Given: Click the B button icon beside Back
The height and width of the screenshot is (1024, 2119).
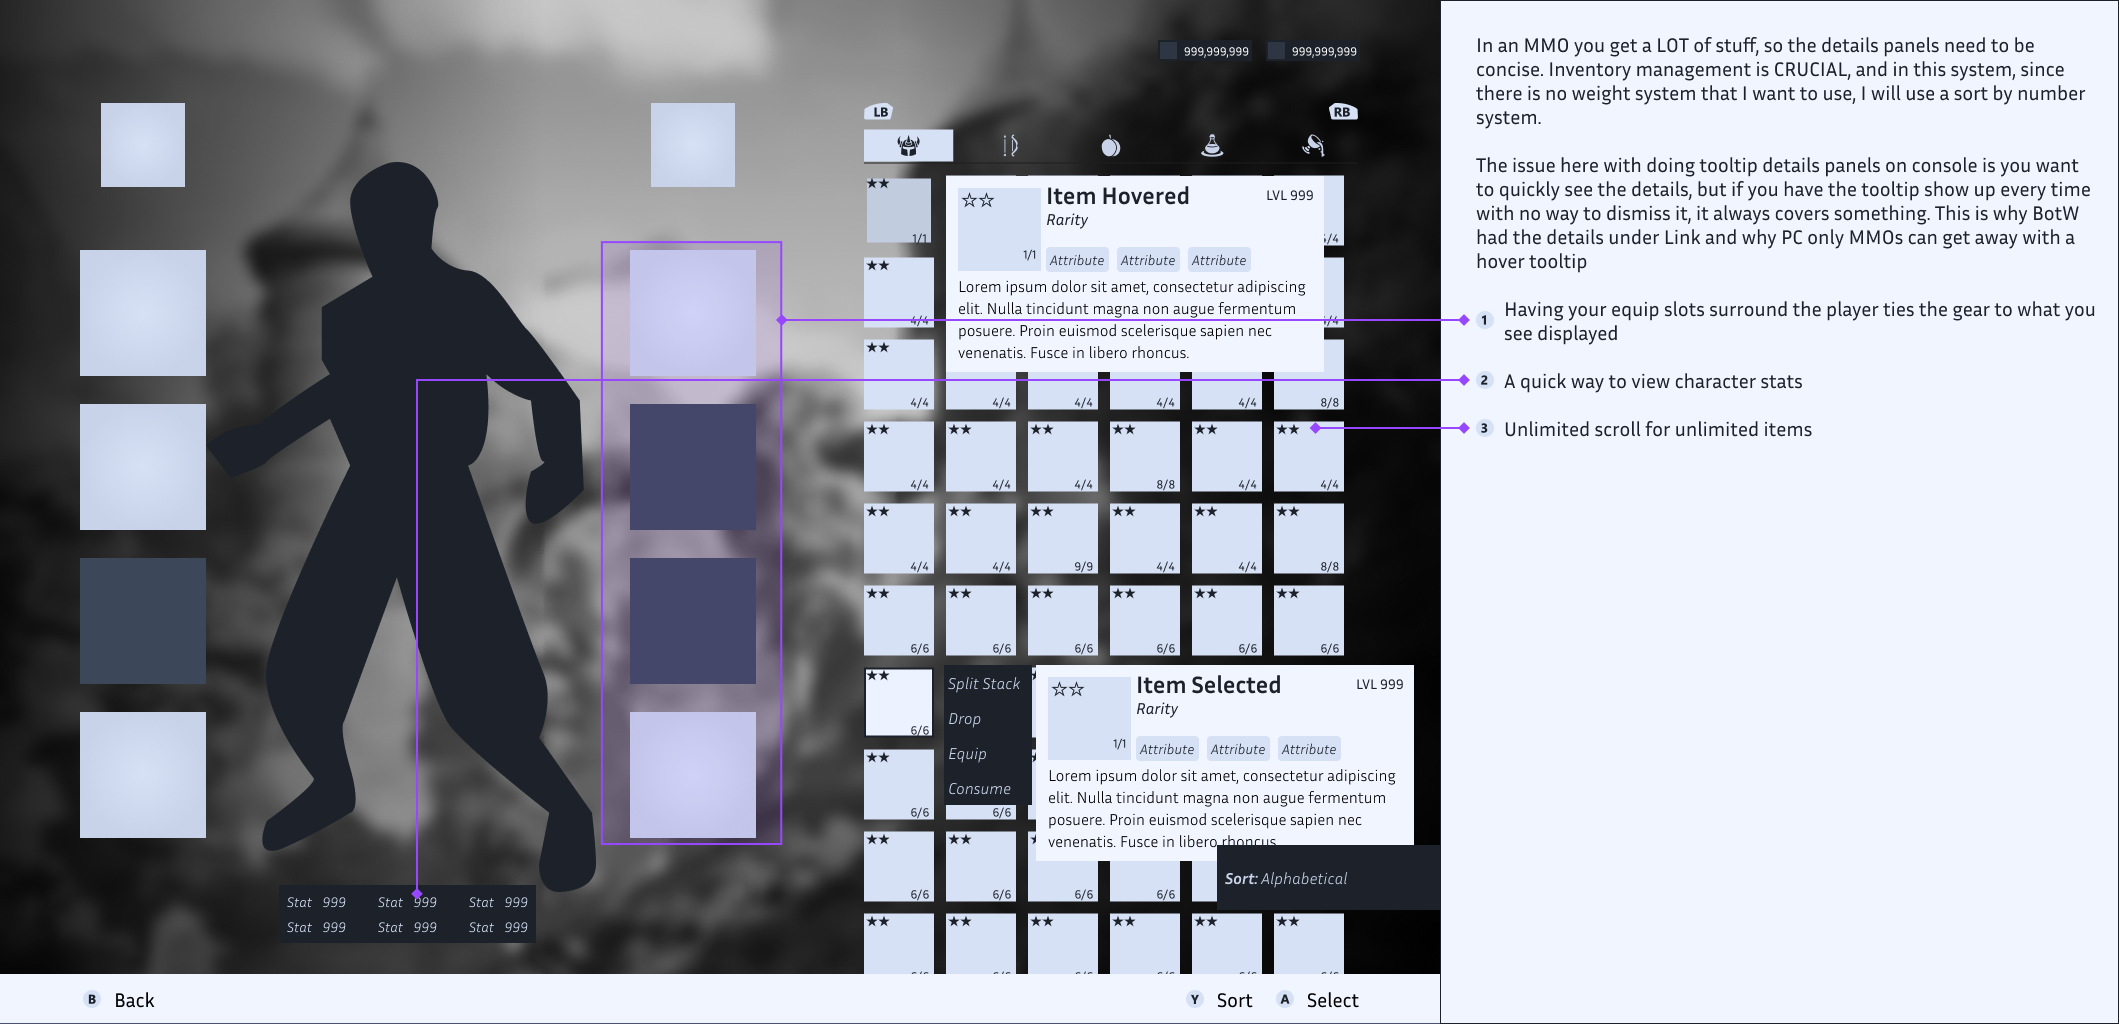Looking at the screenshot, I should pos(92,999).
